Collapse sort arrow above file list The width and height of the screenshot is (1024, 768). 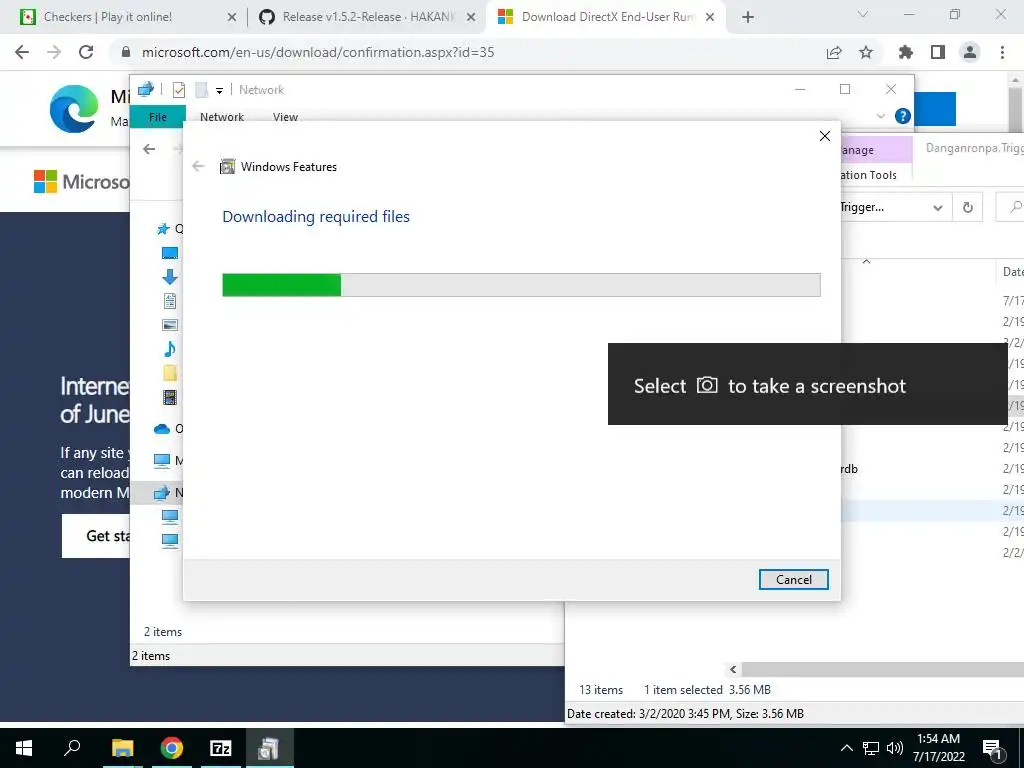pos(867,261)
